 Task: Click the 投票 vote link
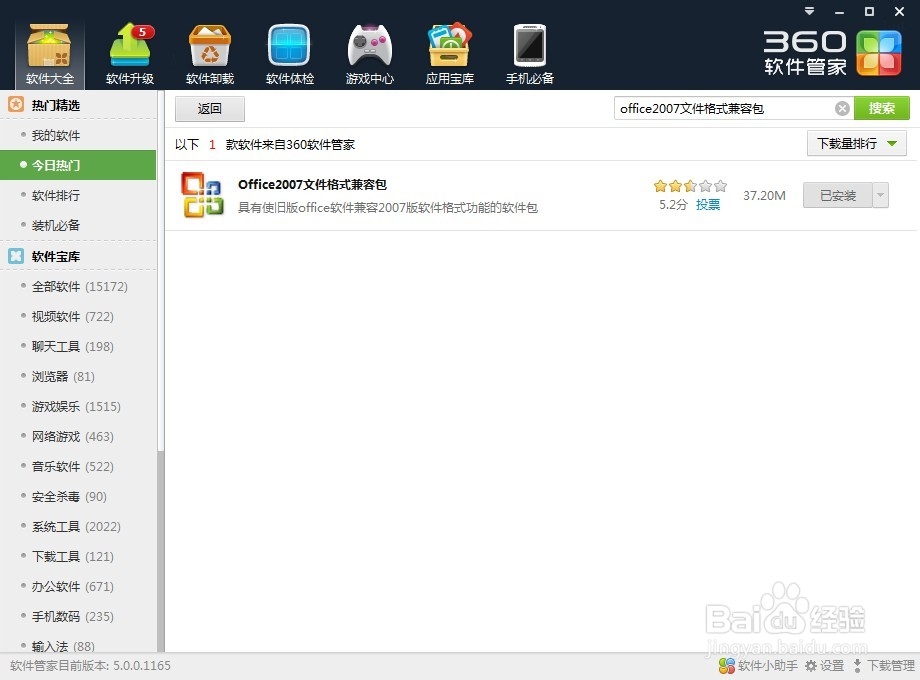pos(708,204)
